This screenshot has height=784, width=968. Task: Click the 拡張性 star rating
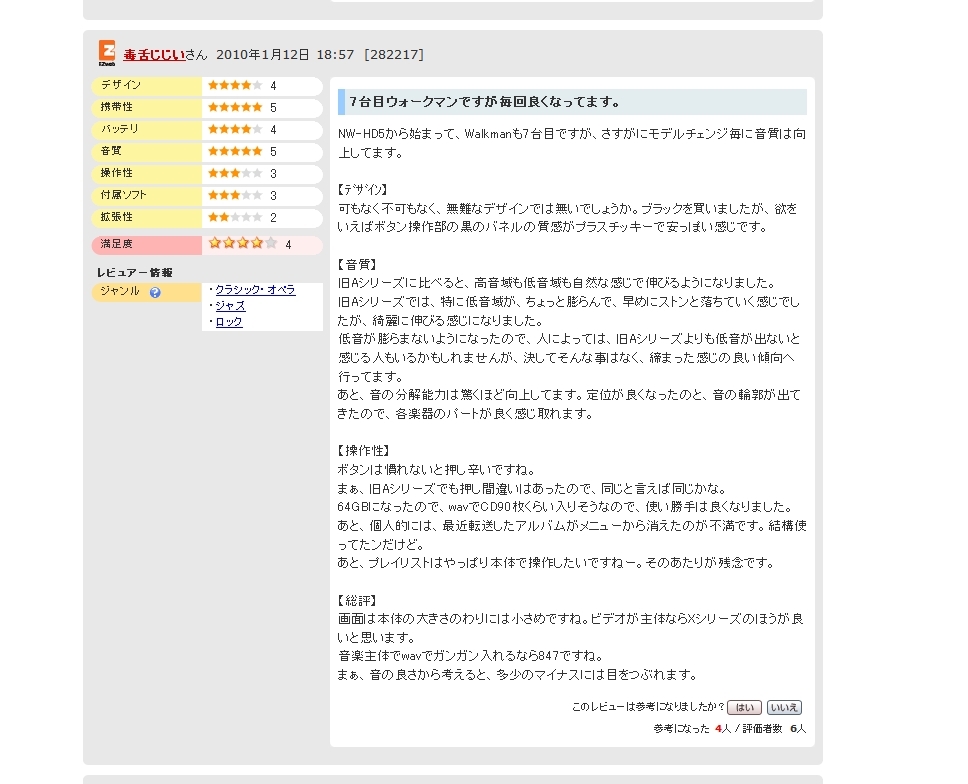(x=235, y=217)
